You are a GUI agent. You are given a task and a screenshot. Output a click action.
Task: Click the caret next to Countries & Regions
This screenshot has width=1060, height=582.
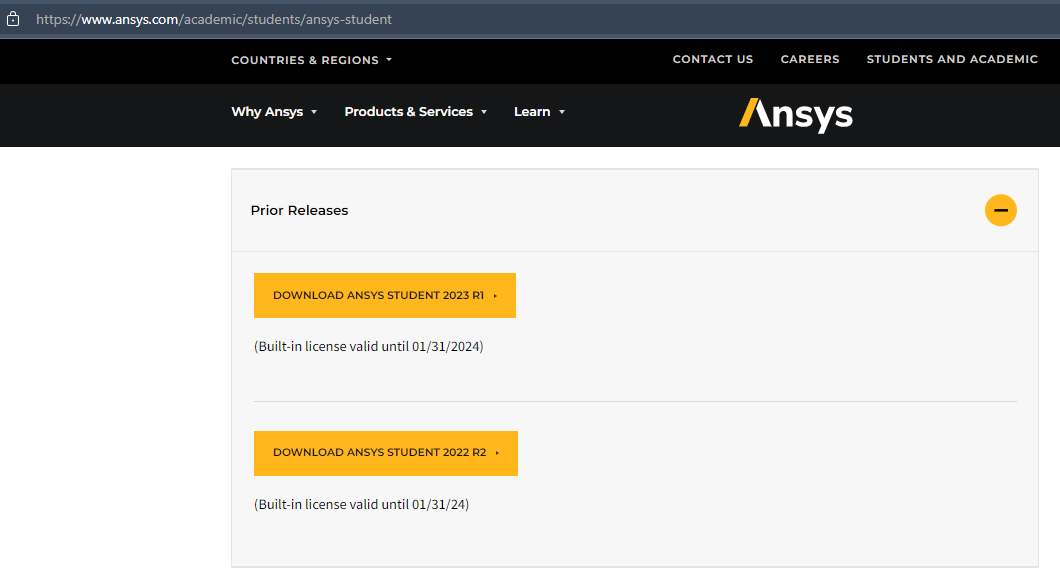(x=389, y=60)
